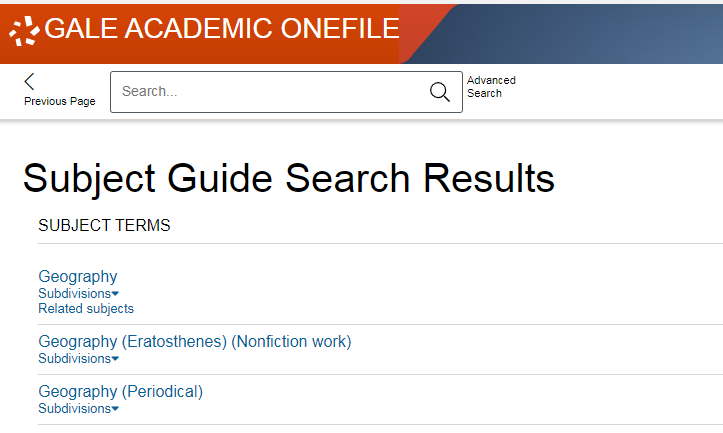Viewport: 723px width, 433px height.
Task: Expand Subdivisions under Geography (Eratosthenes)
Action: tap(74, 358)
